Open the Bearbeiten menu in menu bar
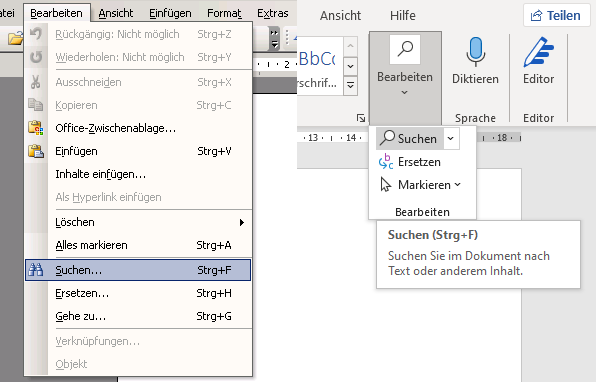The height and width of the screenshot is (382, 596). pos(57,13)
